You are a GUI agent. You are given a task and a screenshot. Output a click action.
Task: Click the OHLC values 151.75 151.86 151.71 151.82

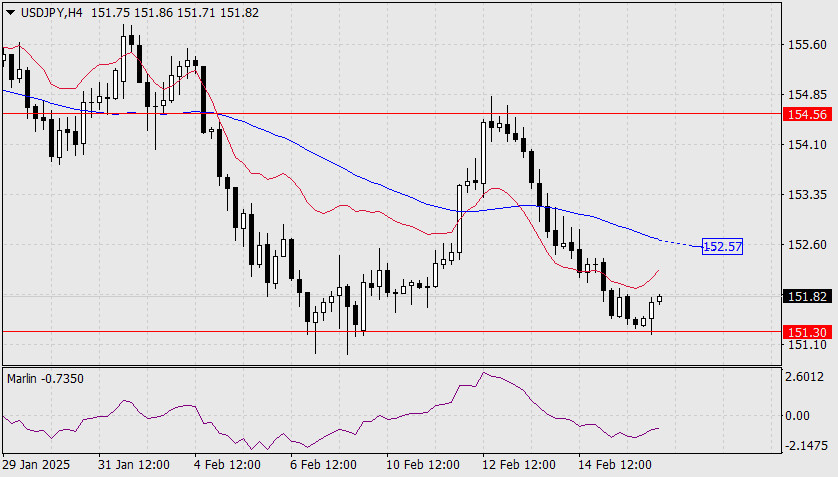point(175,13)
